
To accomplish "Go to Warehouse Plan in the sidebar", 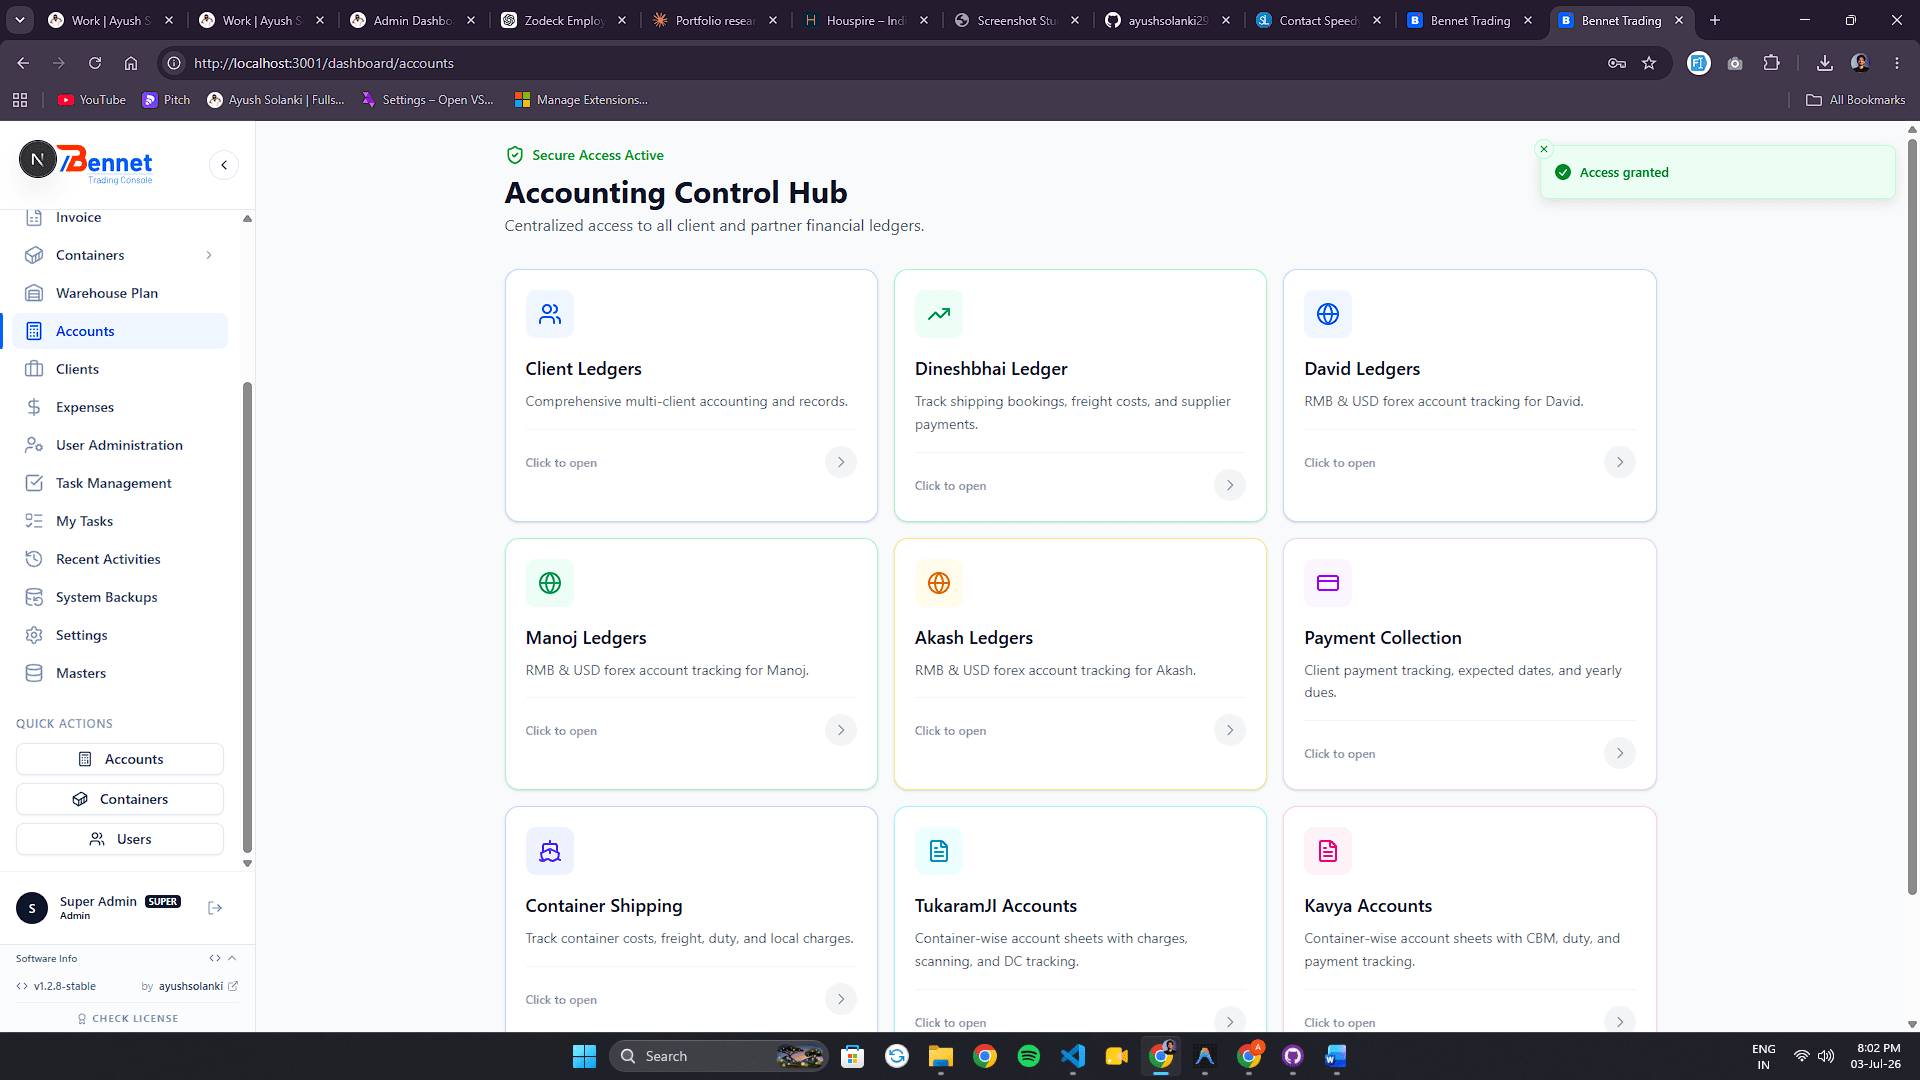I will point(120,293).
